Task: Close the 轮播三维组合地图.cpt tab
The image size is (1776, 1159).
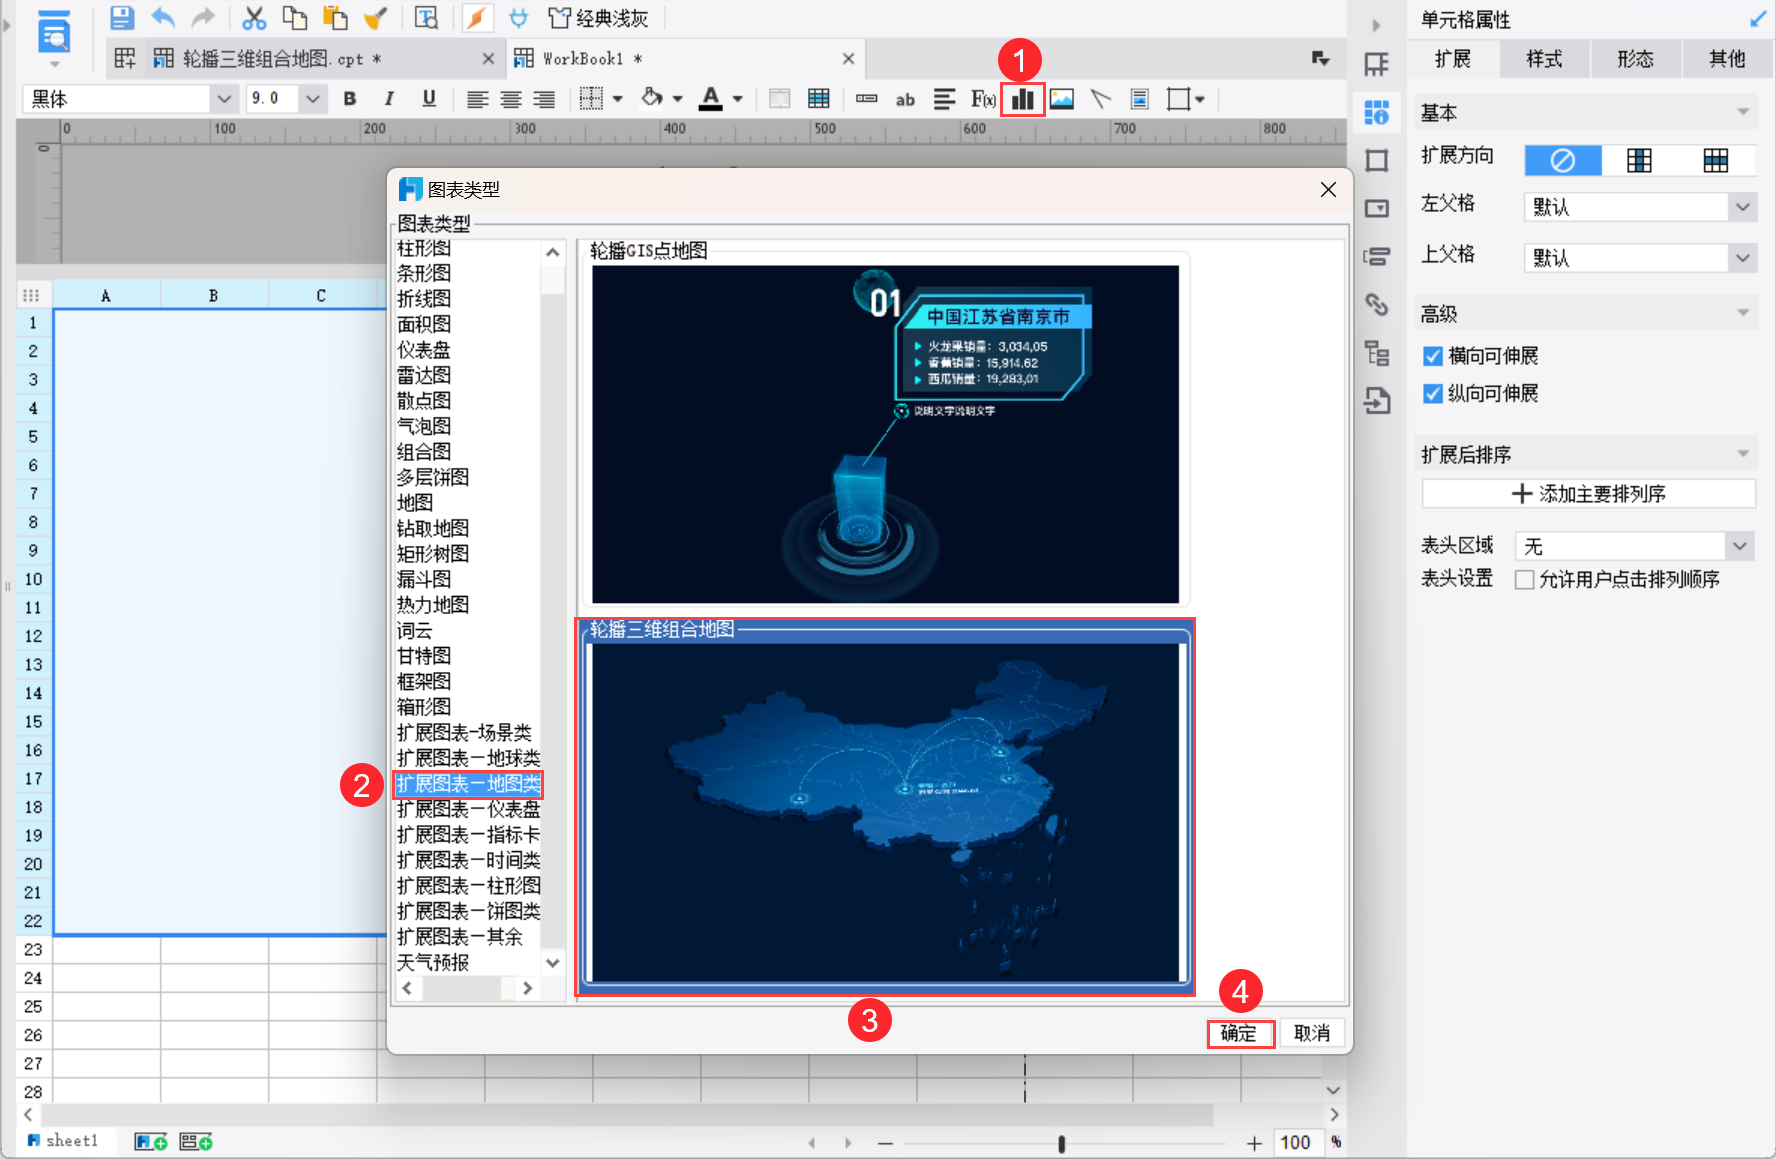Action: point(488,59)
